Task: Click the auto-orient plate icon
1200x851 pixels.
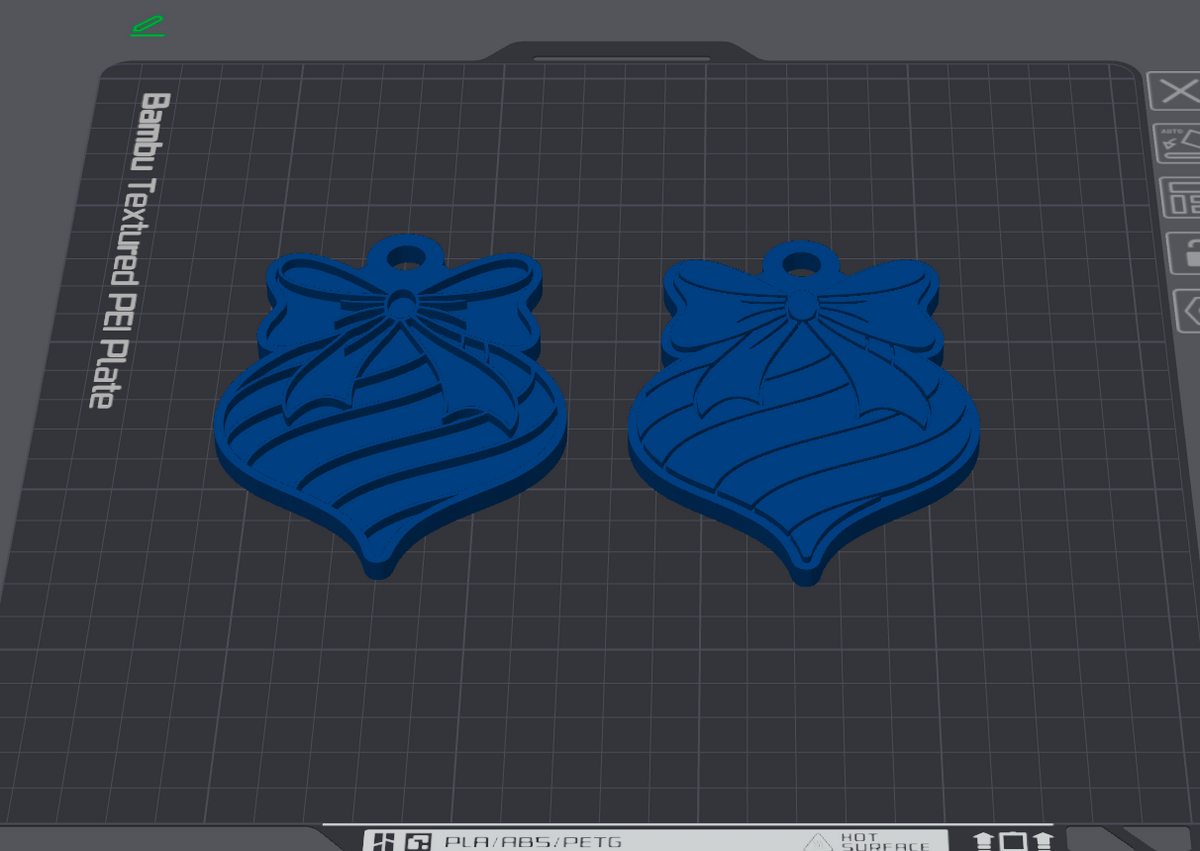Action: coord(1177,144)
